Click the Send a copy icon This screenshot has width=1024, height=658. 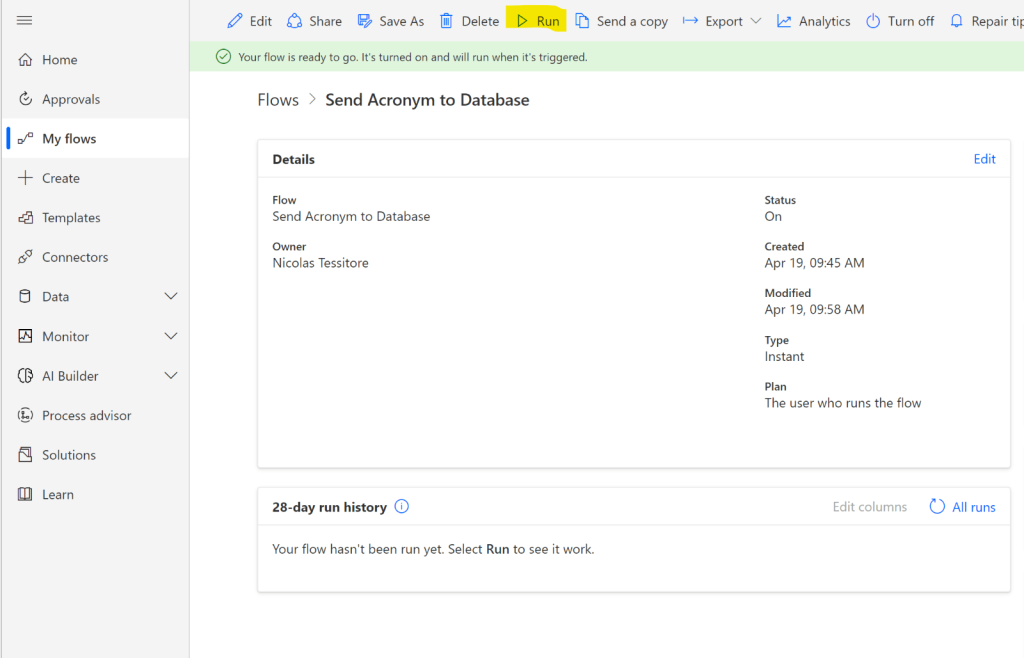coord(582,21)
